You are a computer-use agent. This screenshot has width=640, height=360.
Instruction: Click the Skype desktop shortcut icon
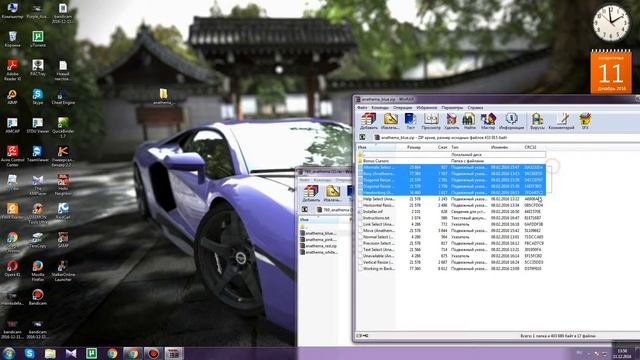[38, 97]
